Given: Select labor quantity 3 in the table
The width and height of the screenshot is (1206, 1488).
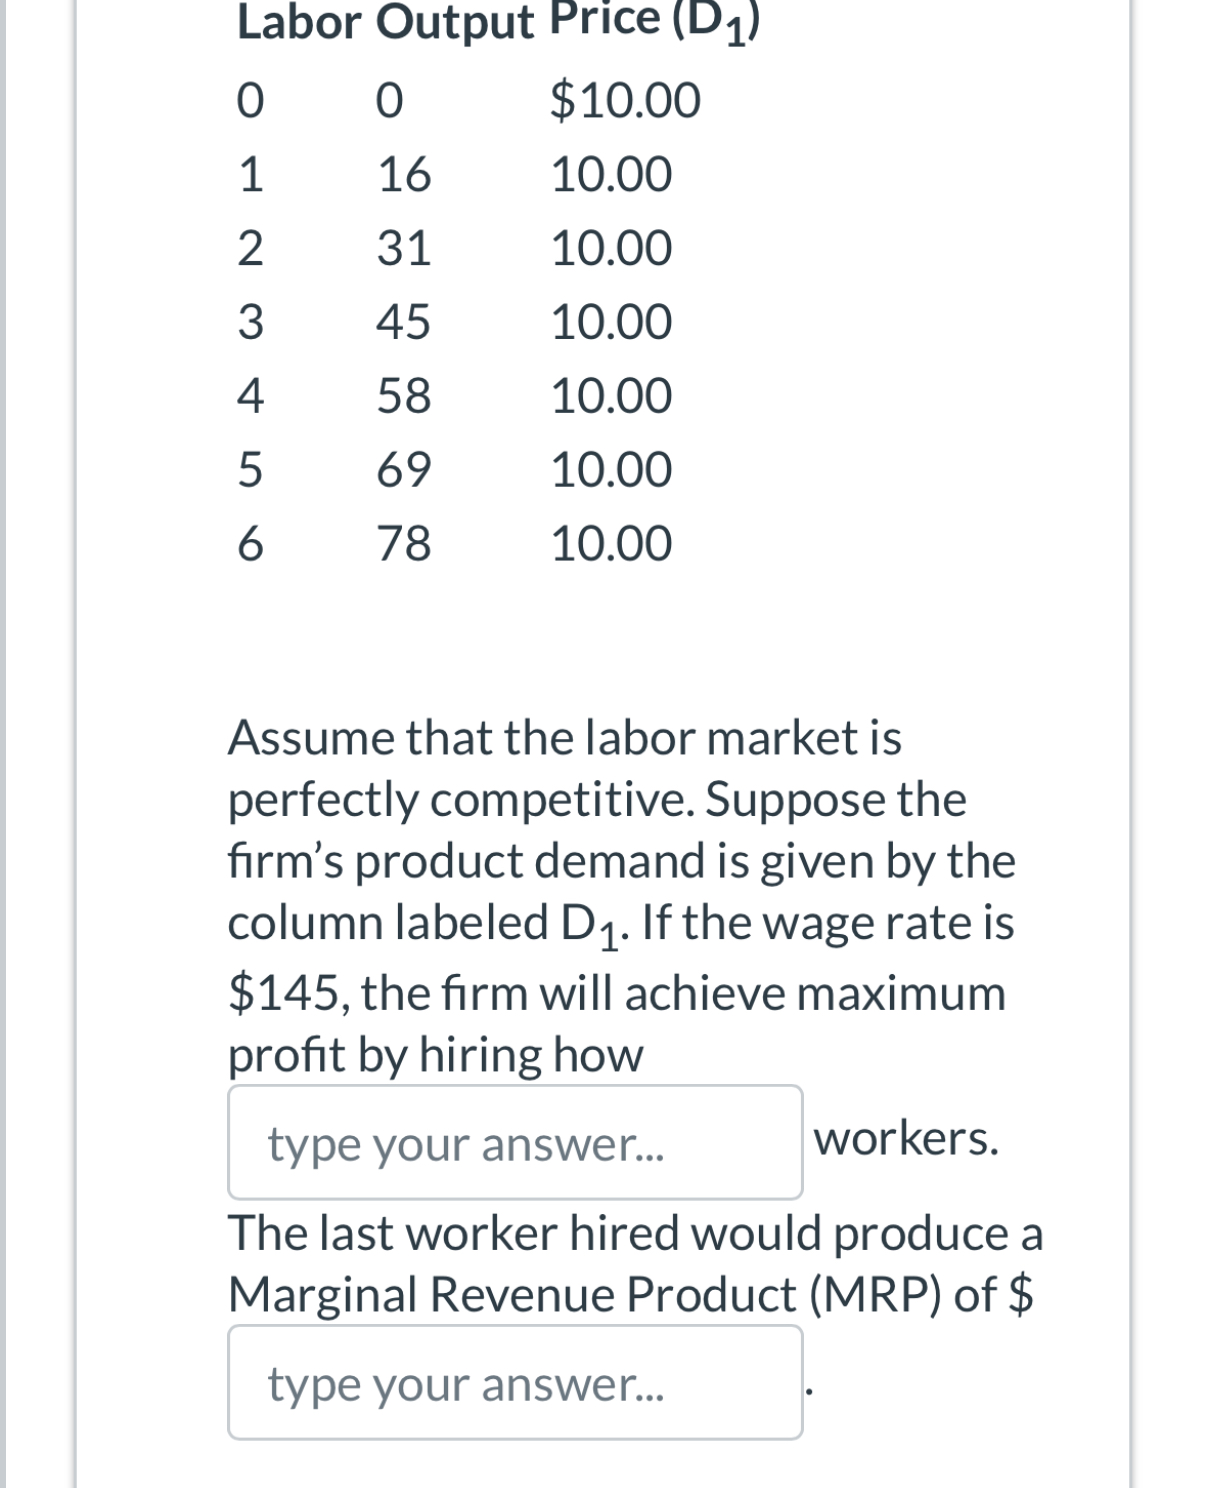Looking at the screenshot, I should [253, 322].
